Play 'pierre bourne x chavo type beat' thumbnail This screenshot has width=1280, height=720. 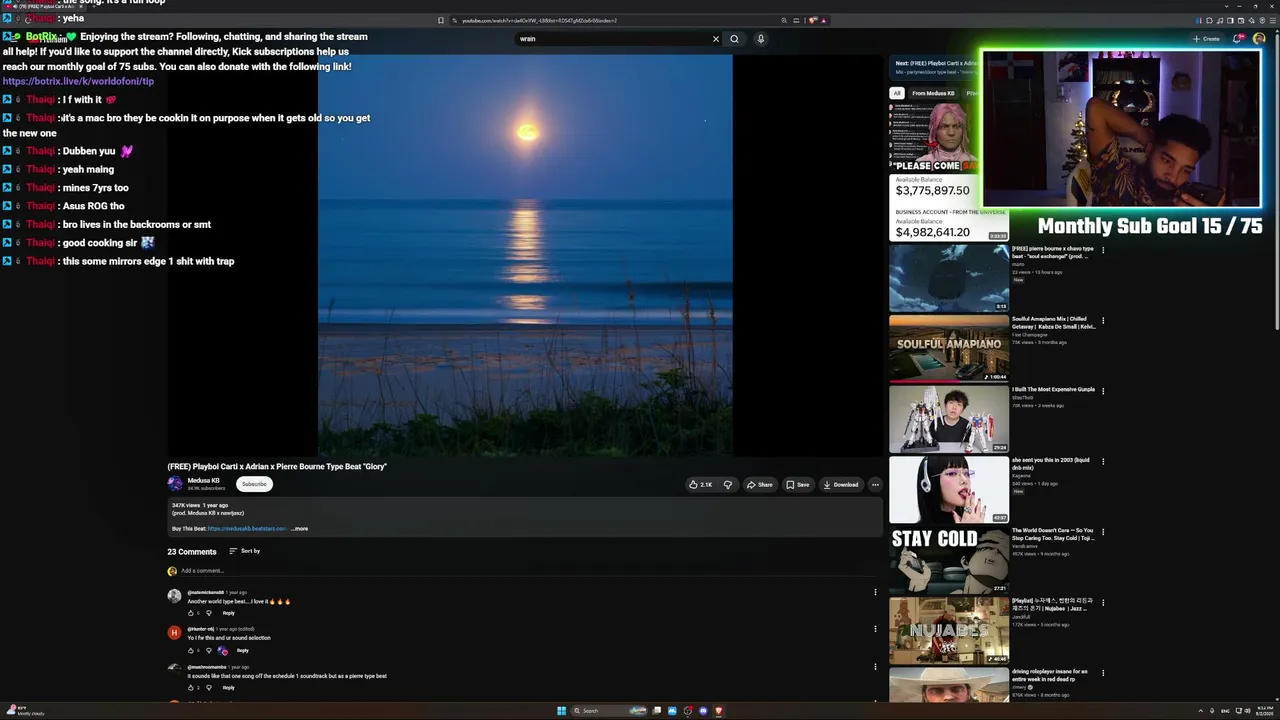(x=949, y=278)
